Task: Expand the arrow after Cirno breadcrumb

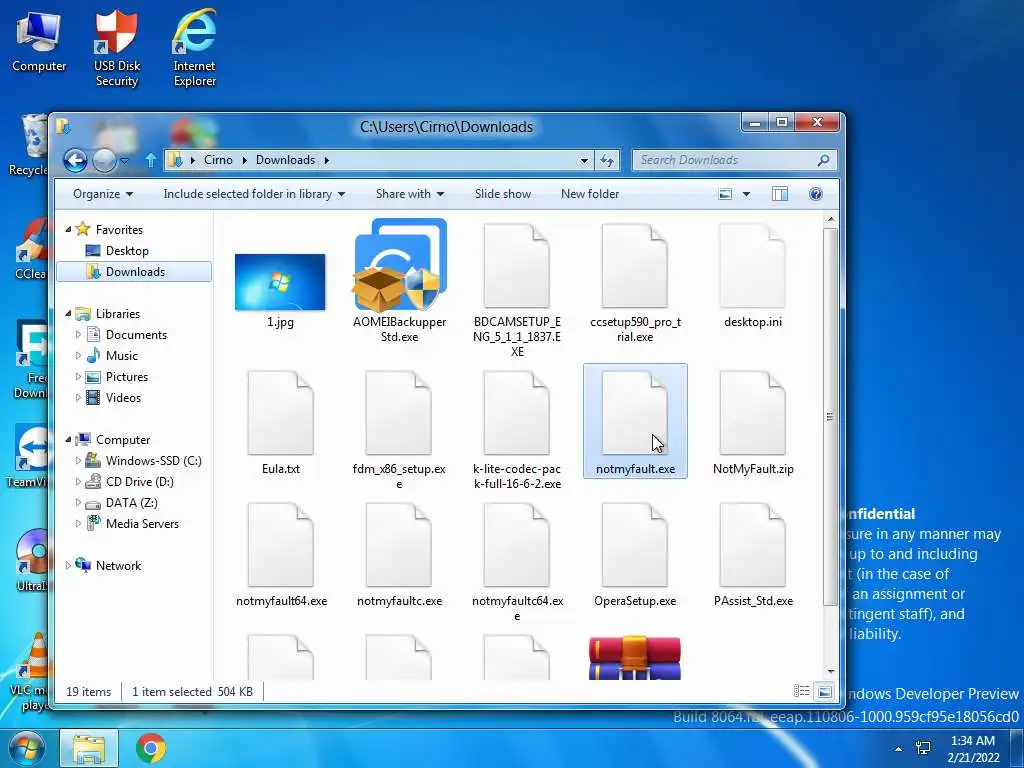Action: click(244, 160)
